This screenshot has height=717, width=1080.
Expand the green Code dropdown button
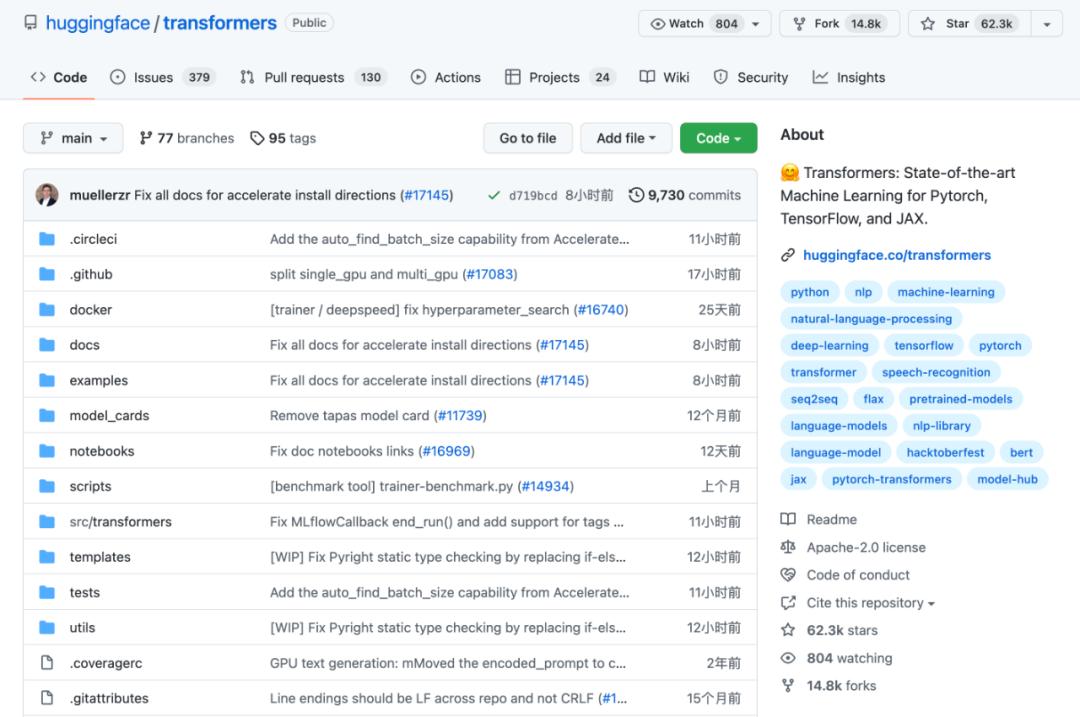pos(718,138)
